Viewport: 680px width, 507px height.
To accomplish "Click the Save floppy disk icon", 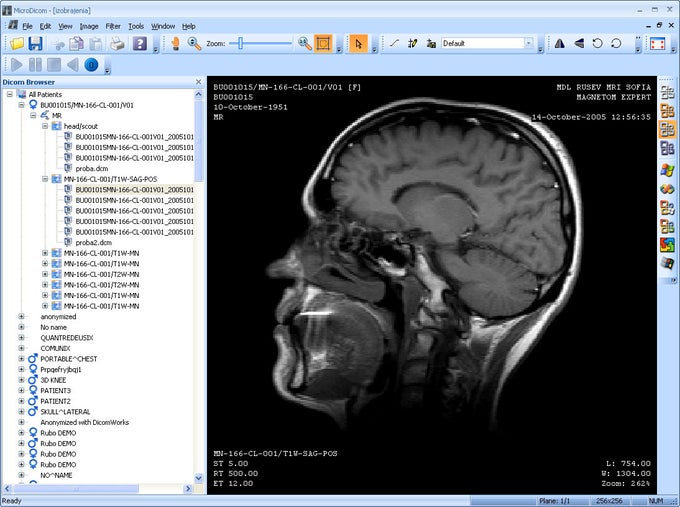I will coord(35,44).
